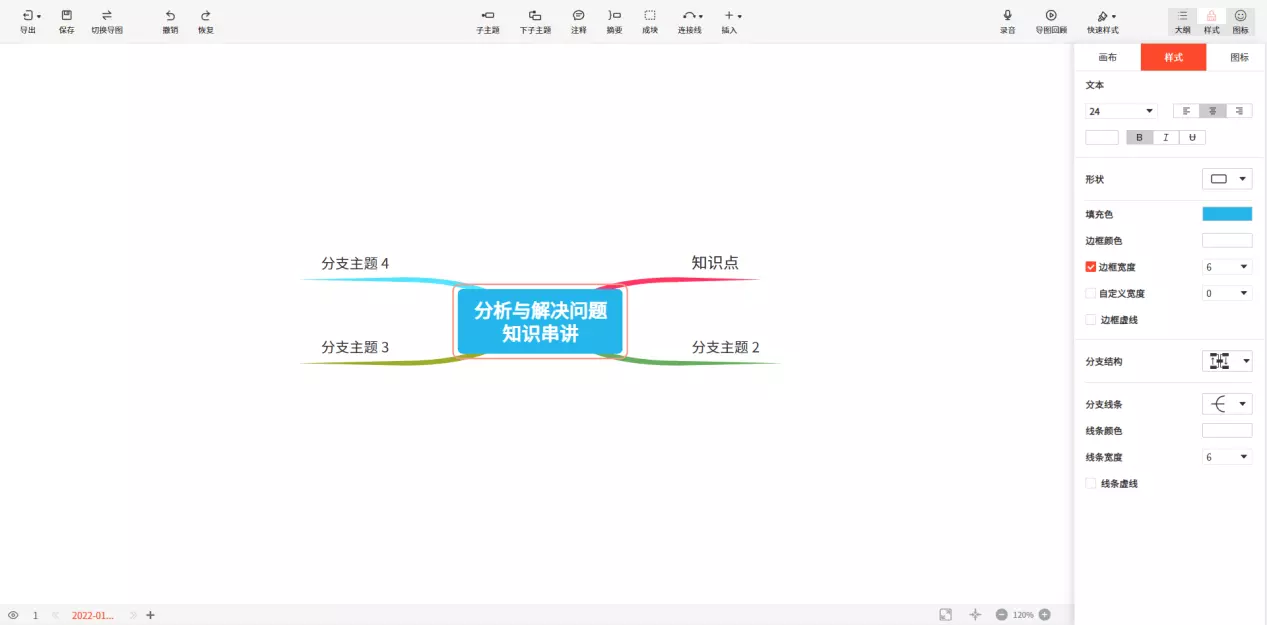
Task: Add a 子主题 (subtopic) from toolbar
Action: click(487, 16)
